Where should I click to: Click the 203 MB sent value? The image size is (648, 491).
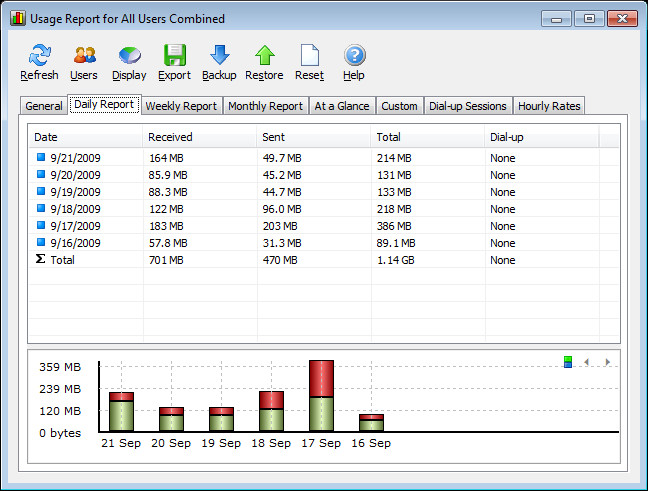click(x=280, y=226)
